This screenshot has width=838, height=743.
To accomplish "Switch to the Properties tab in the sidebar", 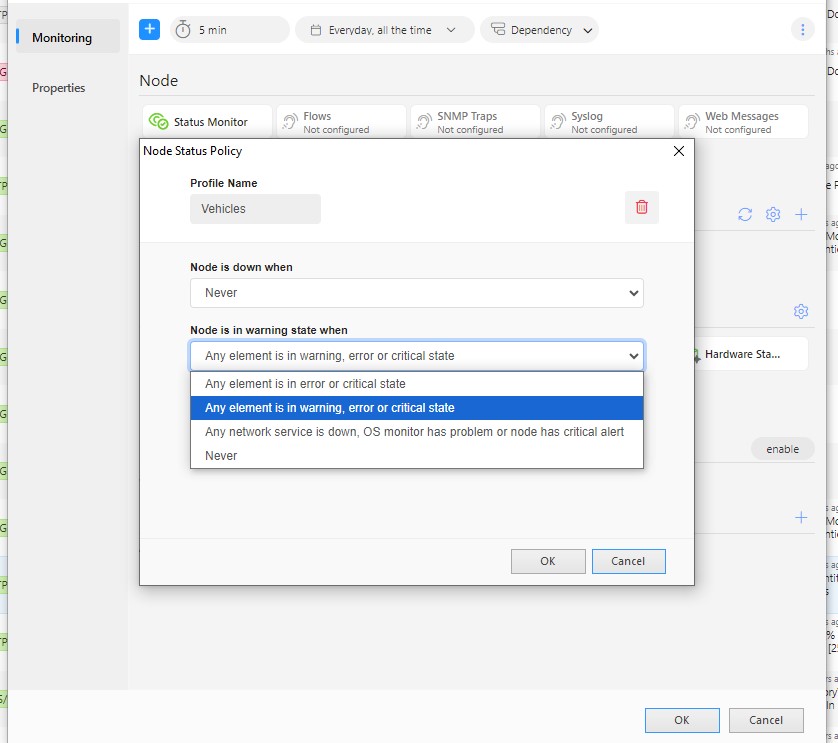I will point(59,88).
